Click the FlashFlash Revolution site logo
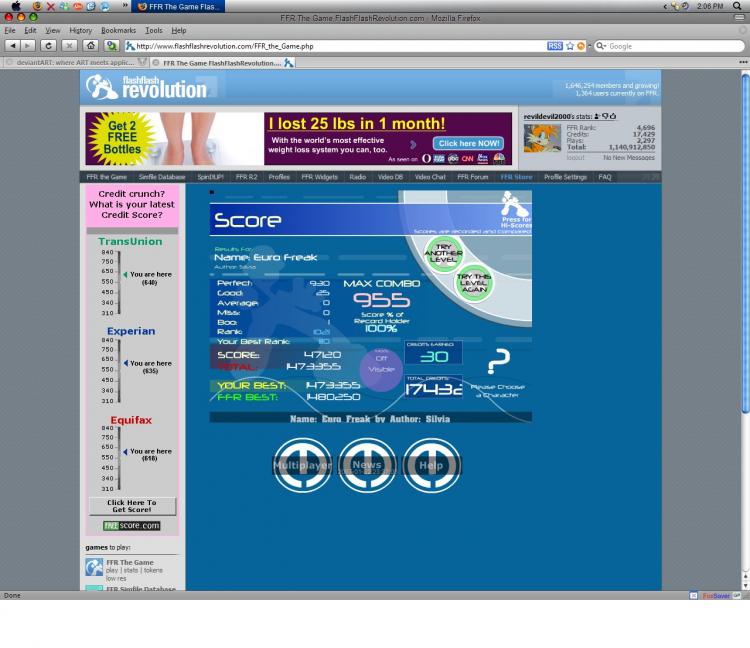The image size is (750, 648). (x=146, y=87)
